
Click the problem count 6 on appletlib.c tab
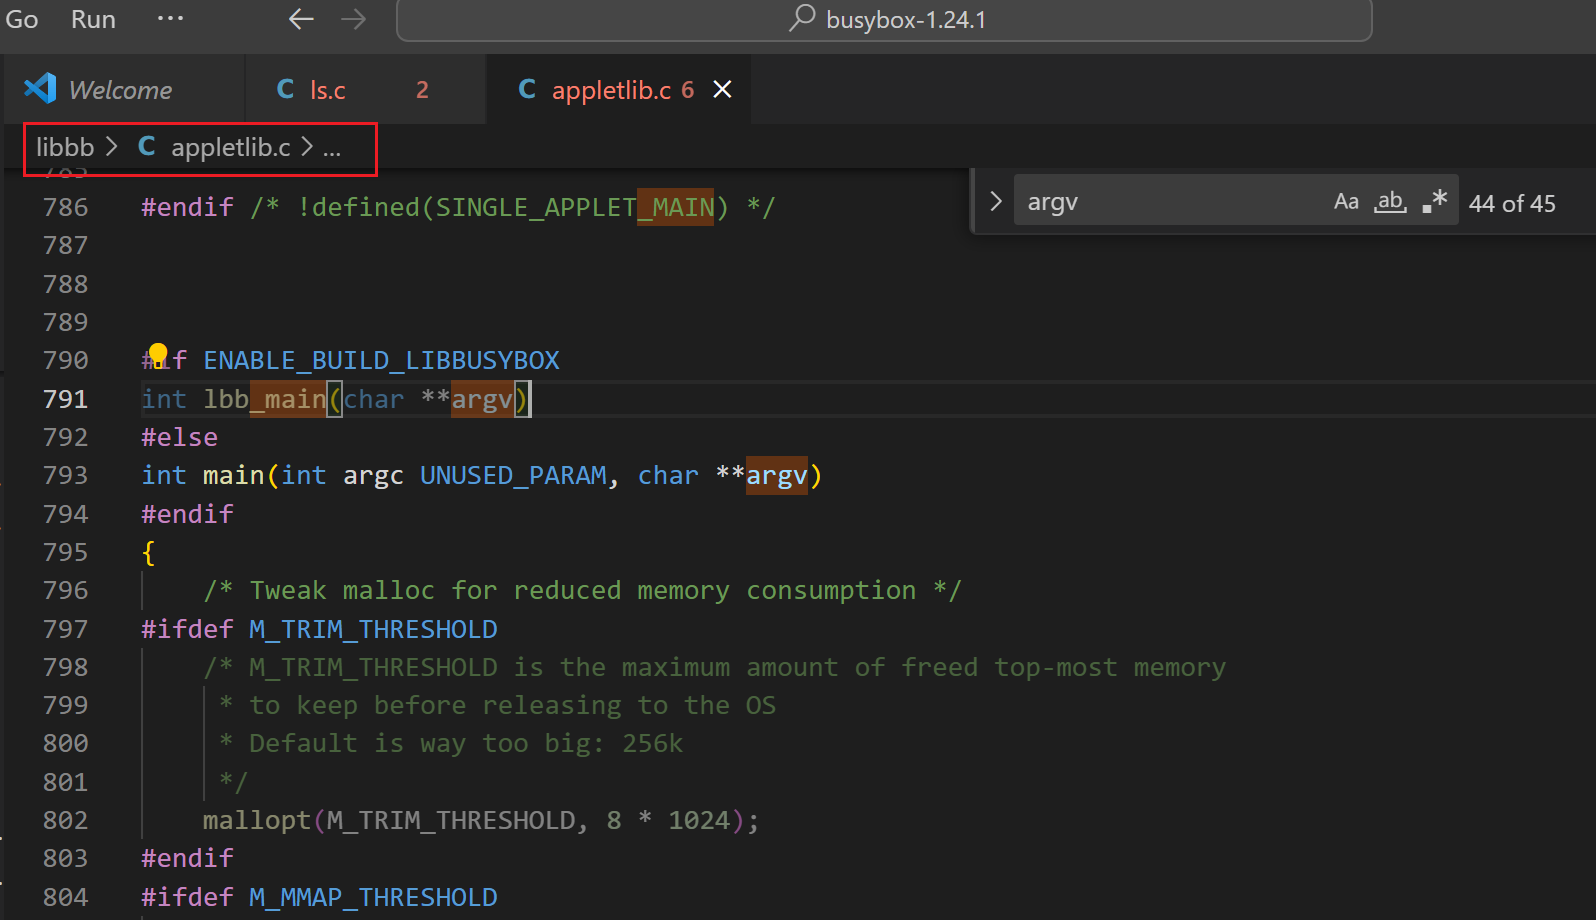687,90
